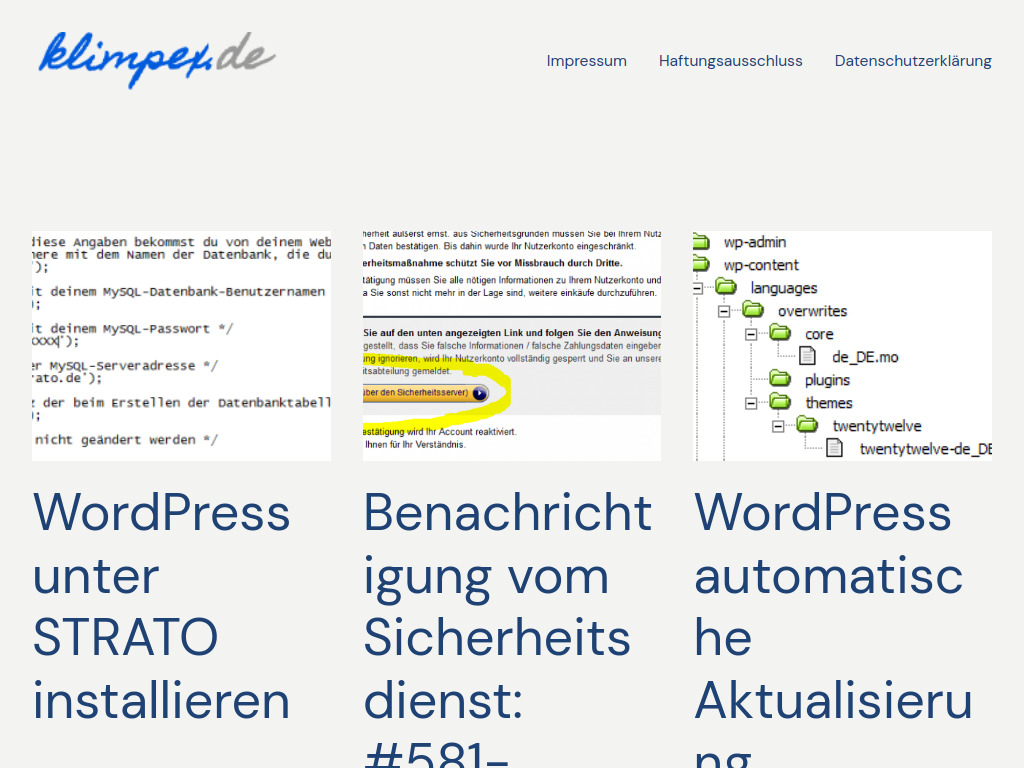This screenshot has height=768, width=1024.
Task: Click the themes folder icon
Action: pyautogui.click(x=780, y=402)
